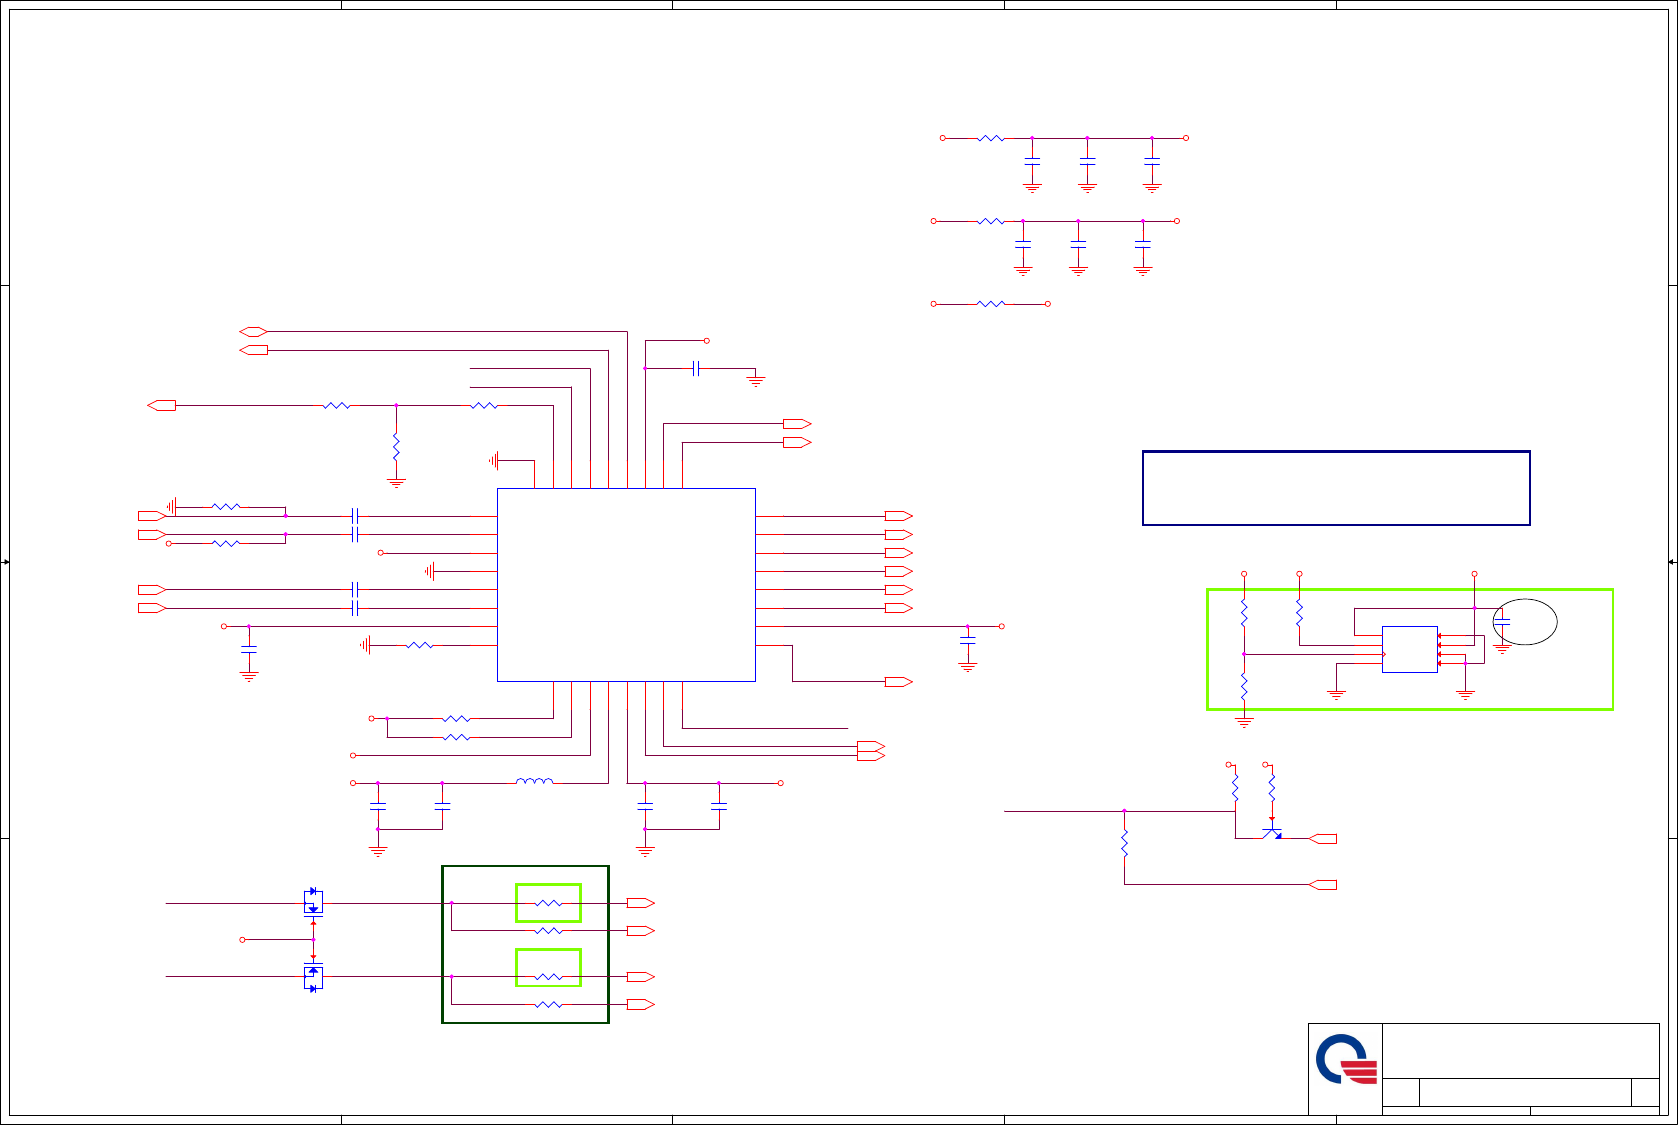The height and width of the screenshot is (1125, 1678).
Task: Select the lone resistor between two open terminals
Action: pos(990,303)
